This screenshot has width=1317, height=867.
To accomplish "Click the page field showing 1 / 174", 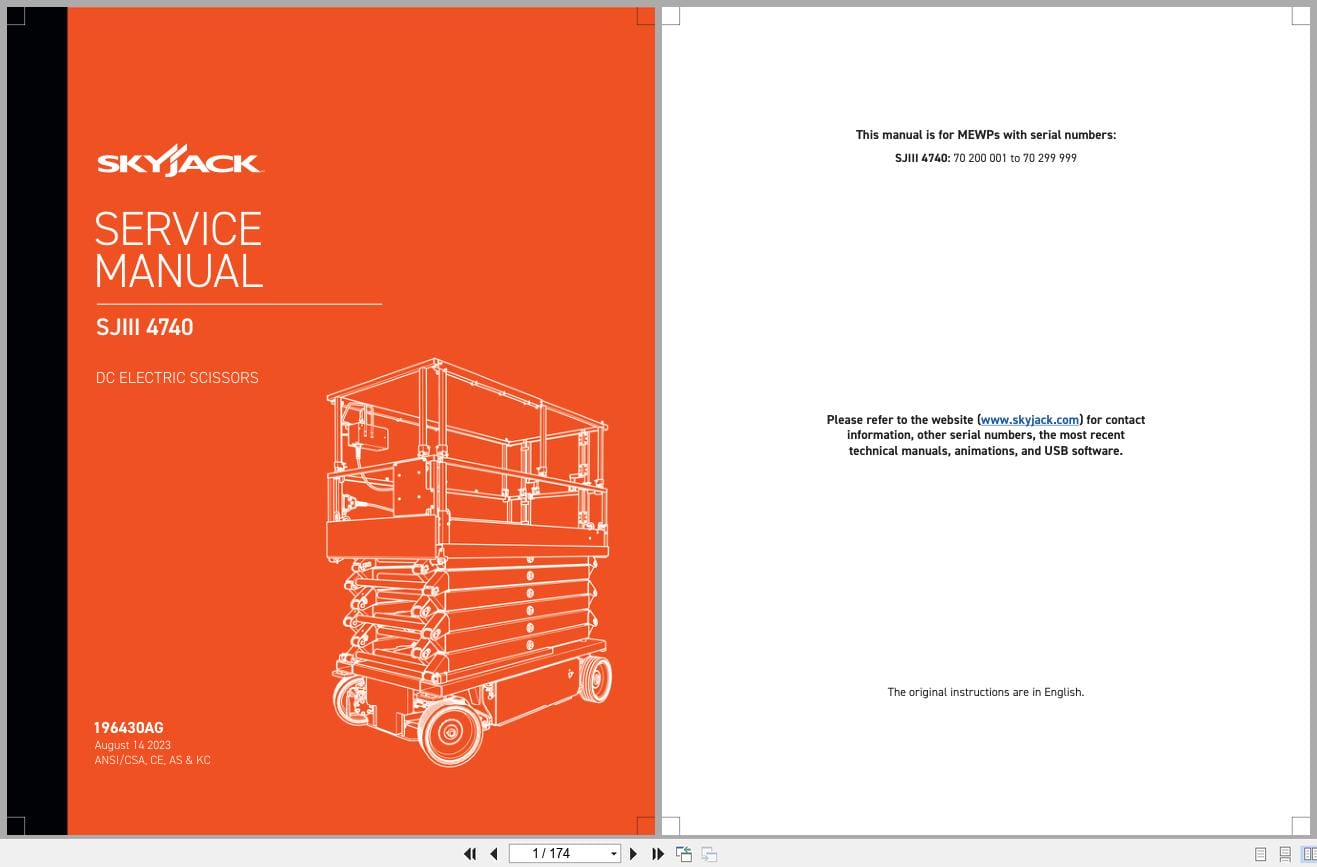I will click(550, 853).
